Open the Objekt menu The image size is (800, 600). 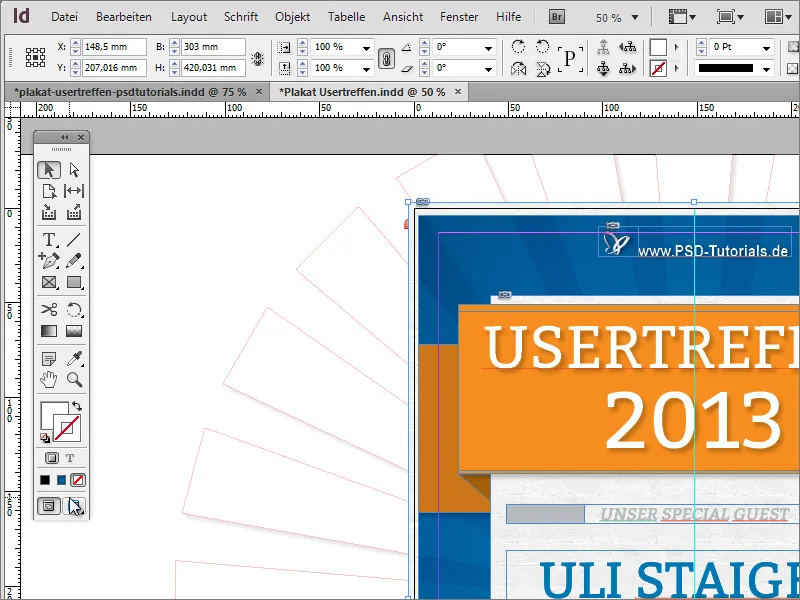point(292,17)
